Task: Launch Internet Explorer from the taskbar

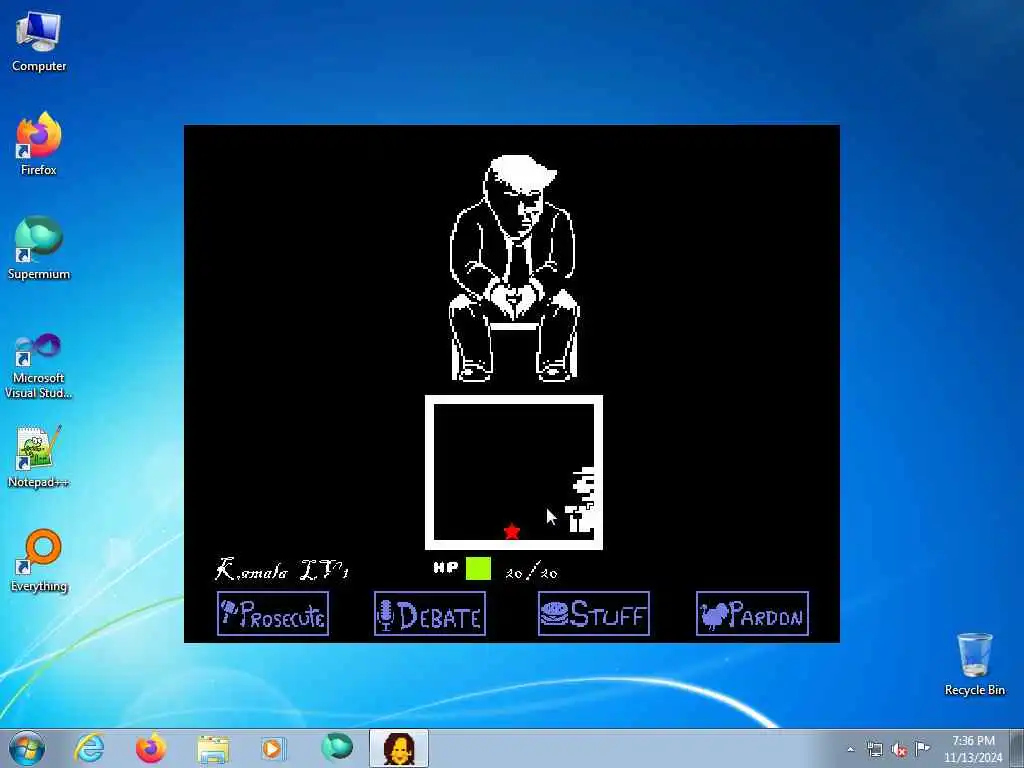Action: pyautogui.click(x=89, y=748)
